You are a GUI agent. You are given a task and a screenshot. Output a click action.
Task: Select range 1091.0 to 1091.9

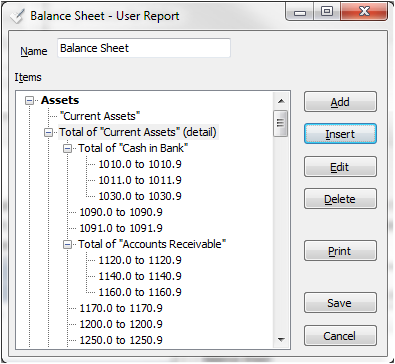point(121,228)
